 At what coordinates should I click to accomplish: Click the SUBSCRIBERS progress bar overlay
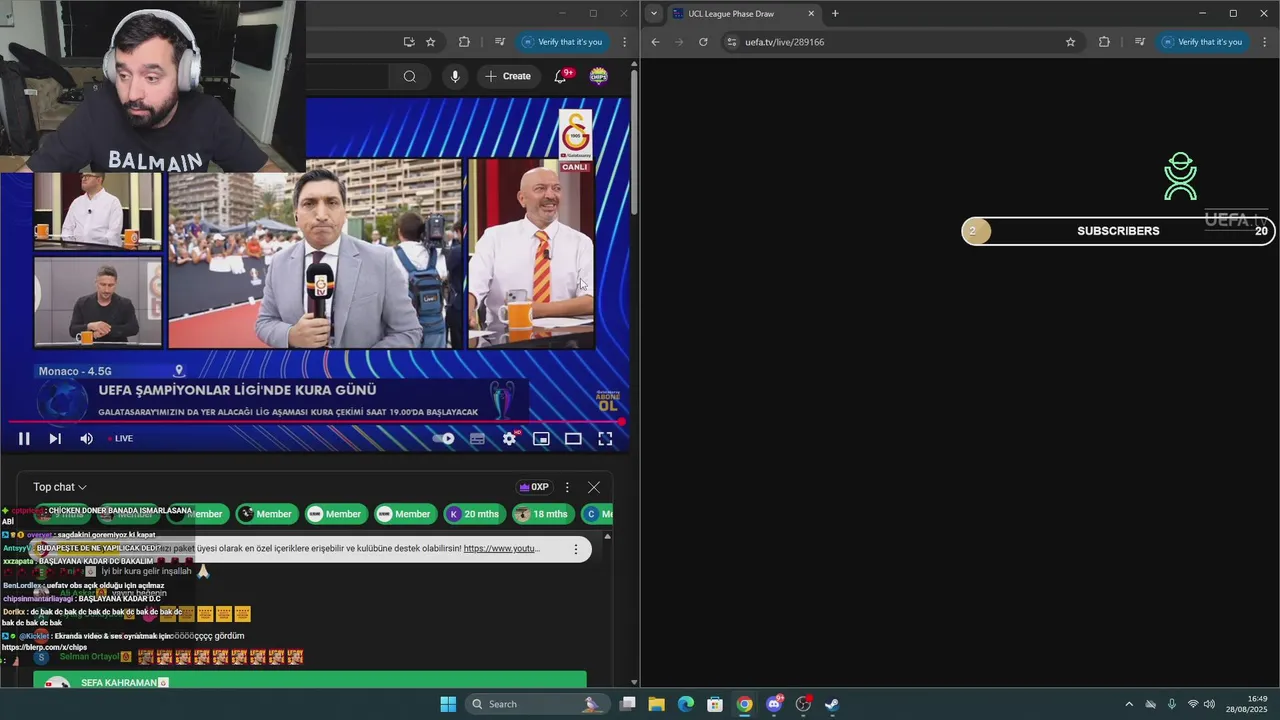(1118, 231)
